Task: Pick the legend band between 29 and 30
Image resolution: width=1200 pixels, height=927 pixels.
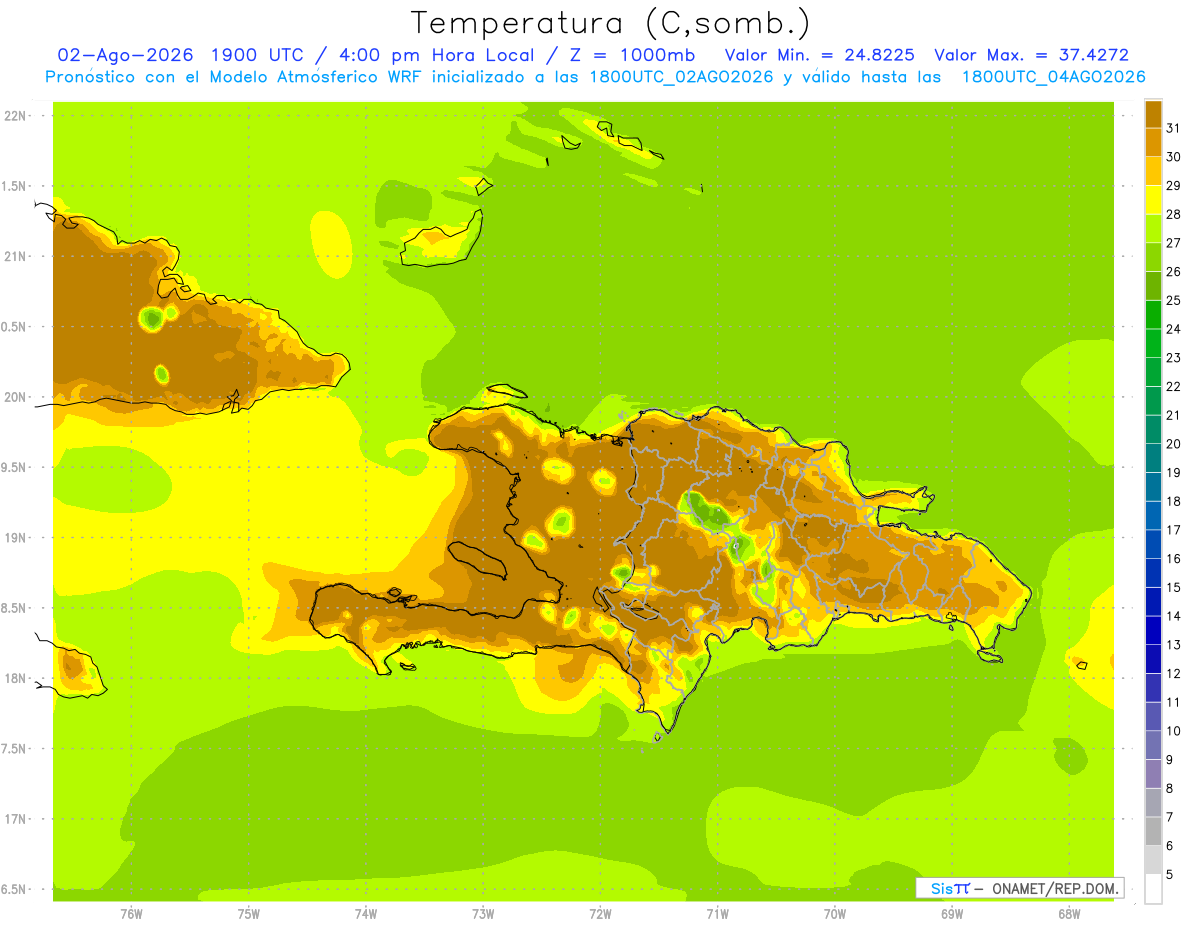Action: [1153, 171]
